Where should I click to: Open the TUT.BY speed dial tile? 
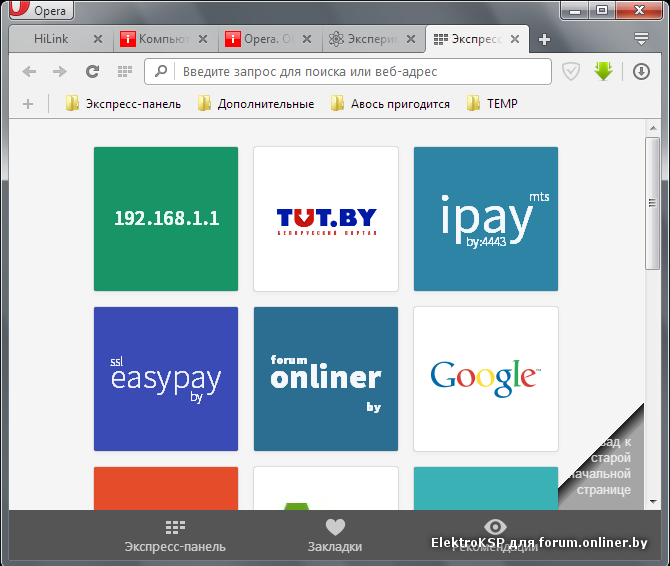326,219
